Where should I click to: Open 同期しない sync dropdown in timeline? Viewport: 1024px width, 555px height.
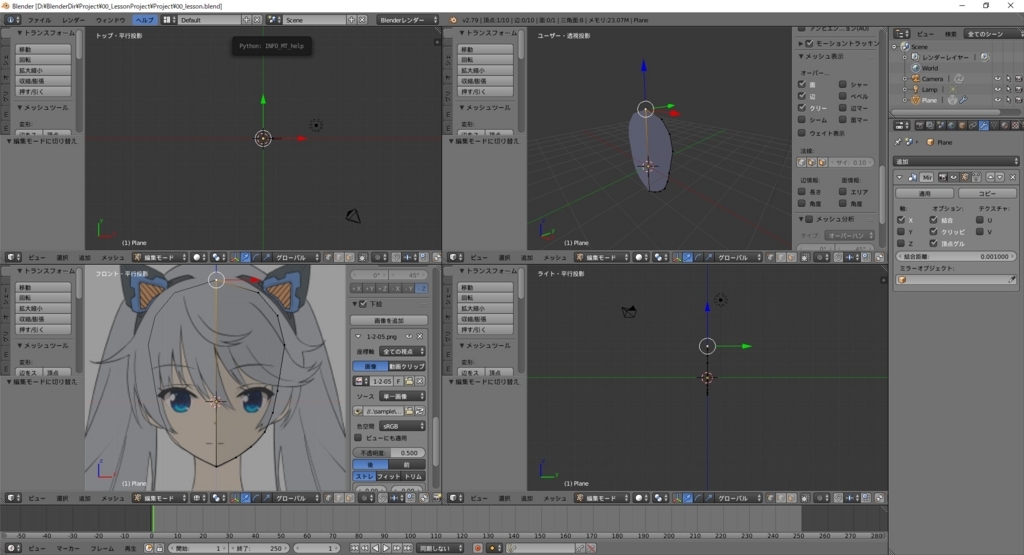pyautogui.click(x=440, y=548)
